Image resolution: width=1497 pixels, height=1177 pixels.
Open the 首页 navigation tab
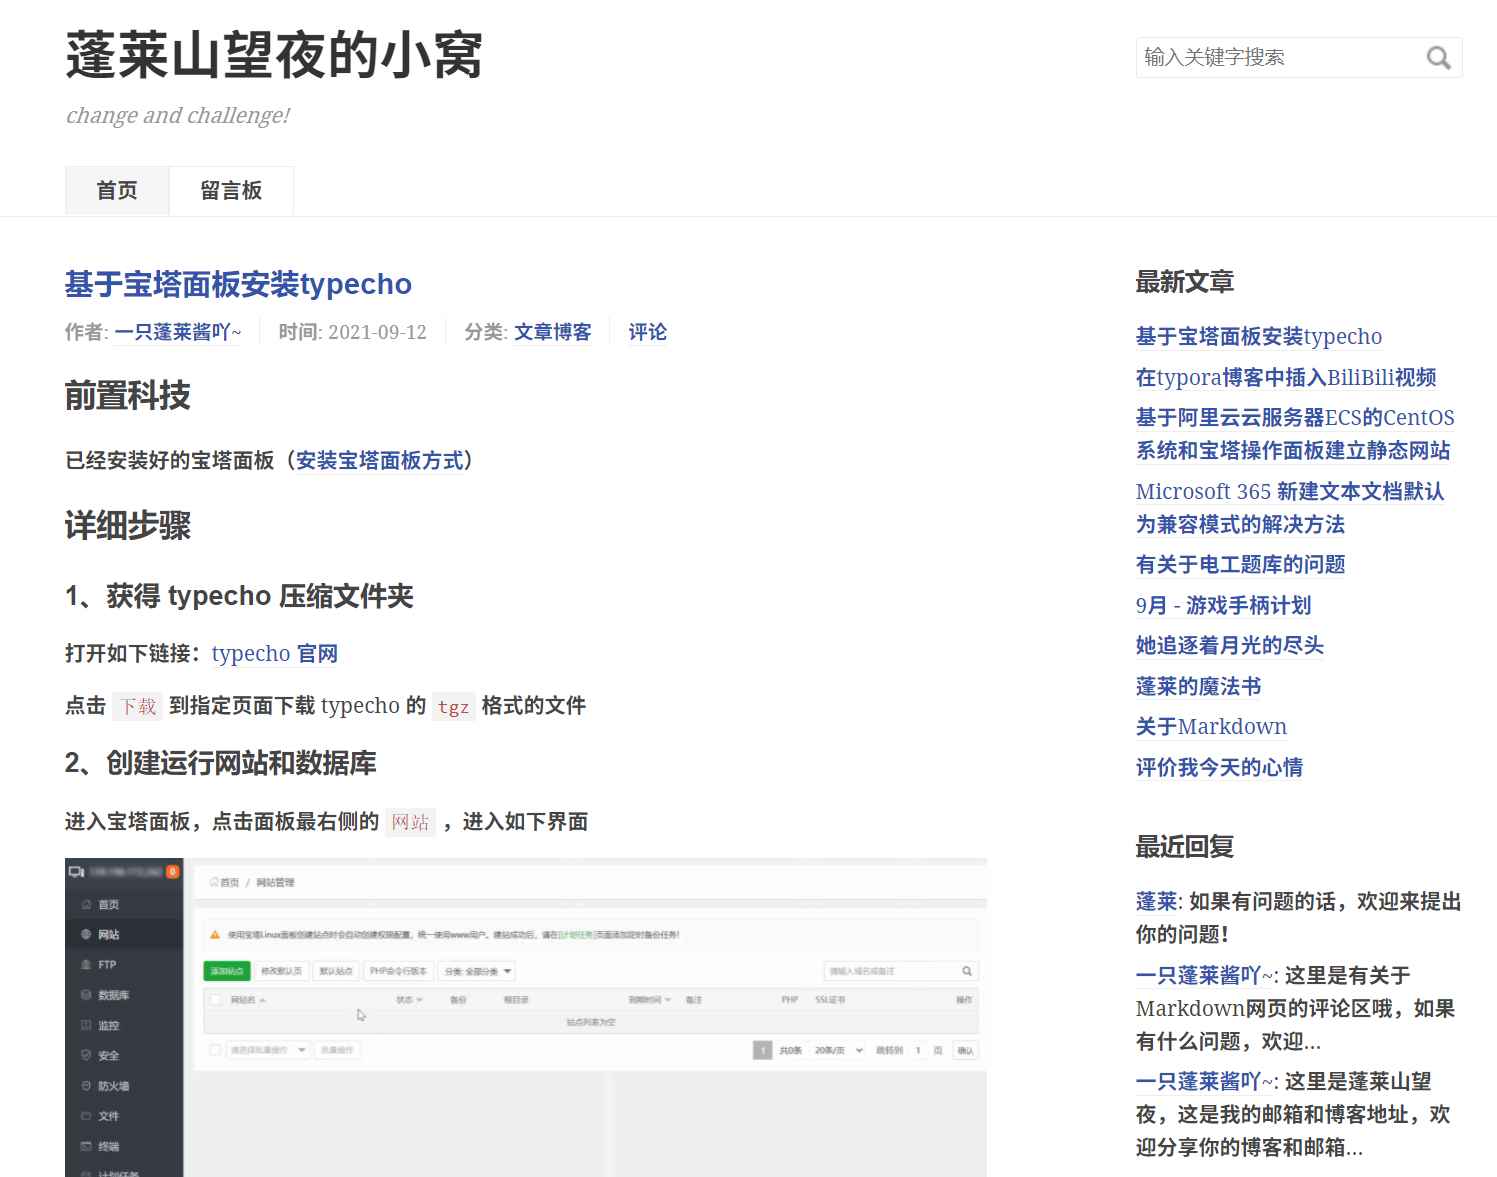tap(117, 190)
